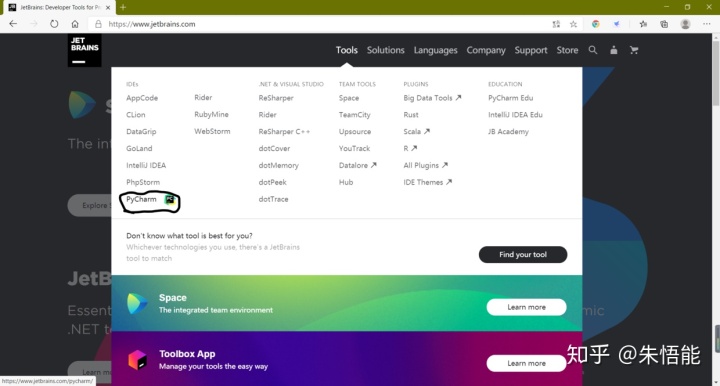Open the dotCover link
This screenshot has width=720, height=386.
[x=274, y=148]
